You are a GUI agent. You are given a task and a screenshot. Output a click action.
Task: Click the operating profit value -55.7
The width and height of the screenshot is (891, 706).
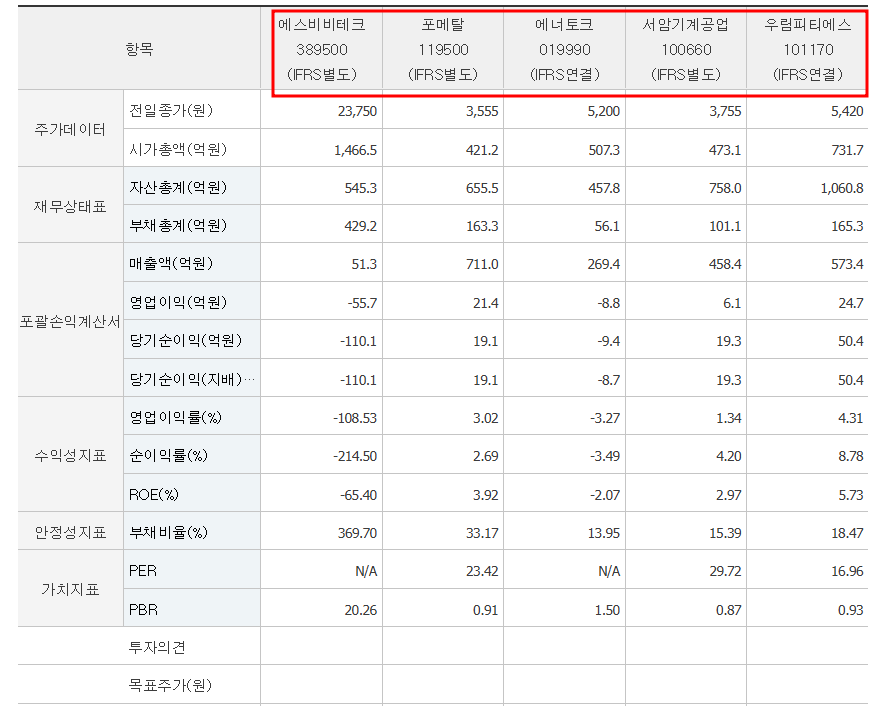pos(362,303)
